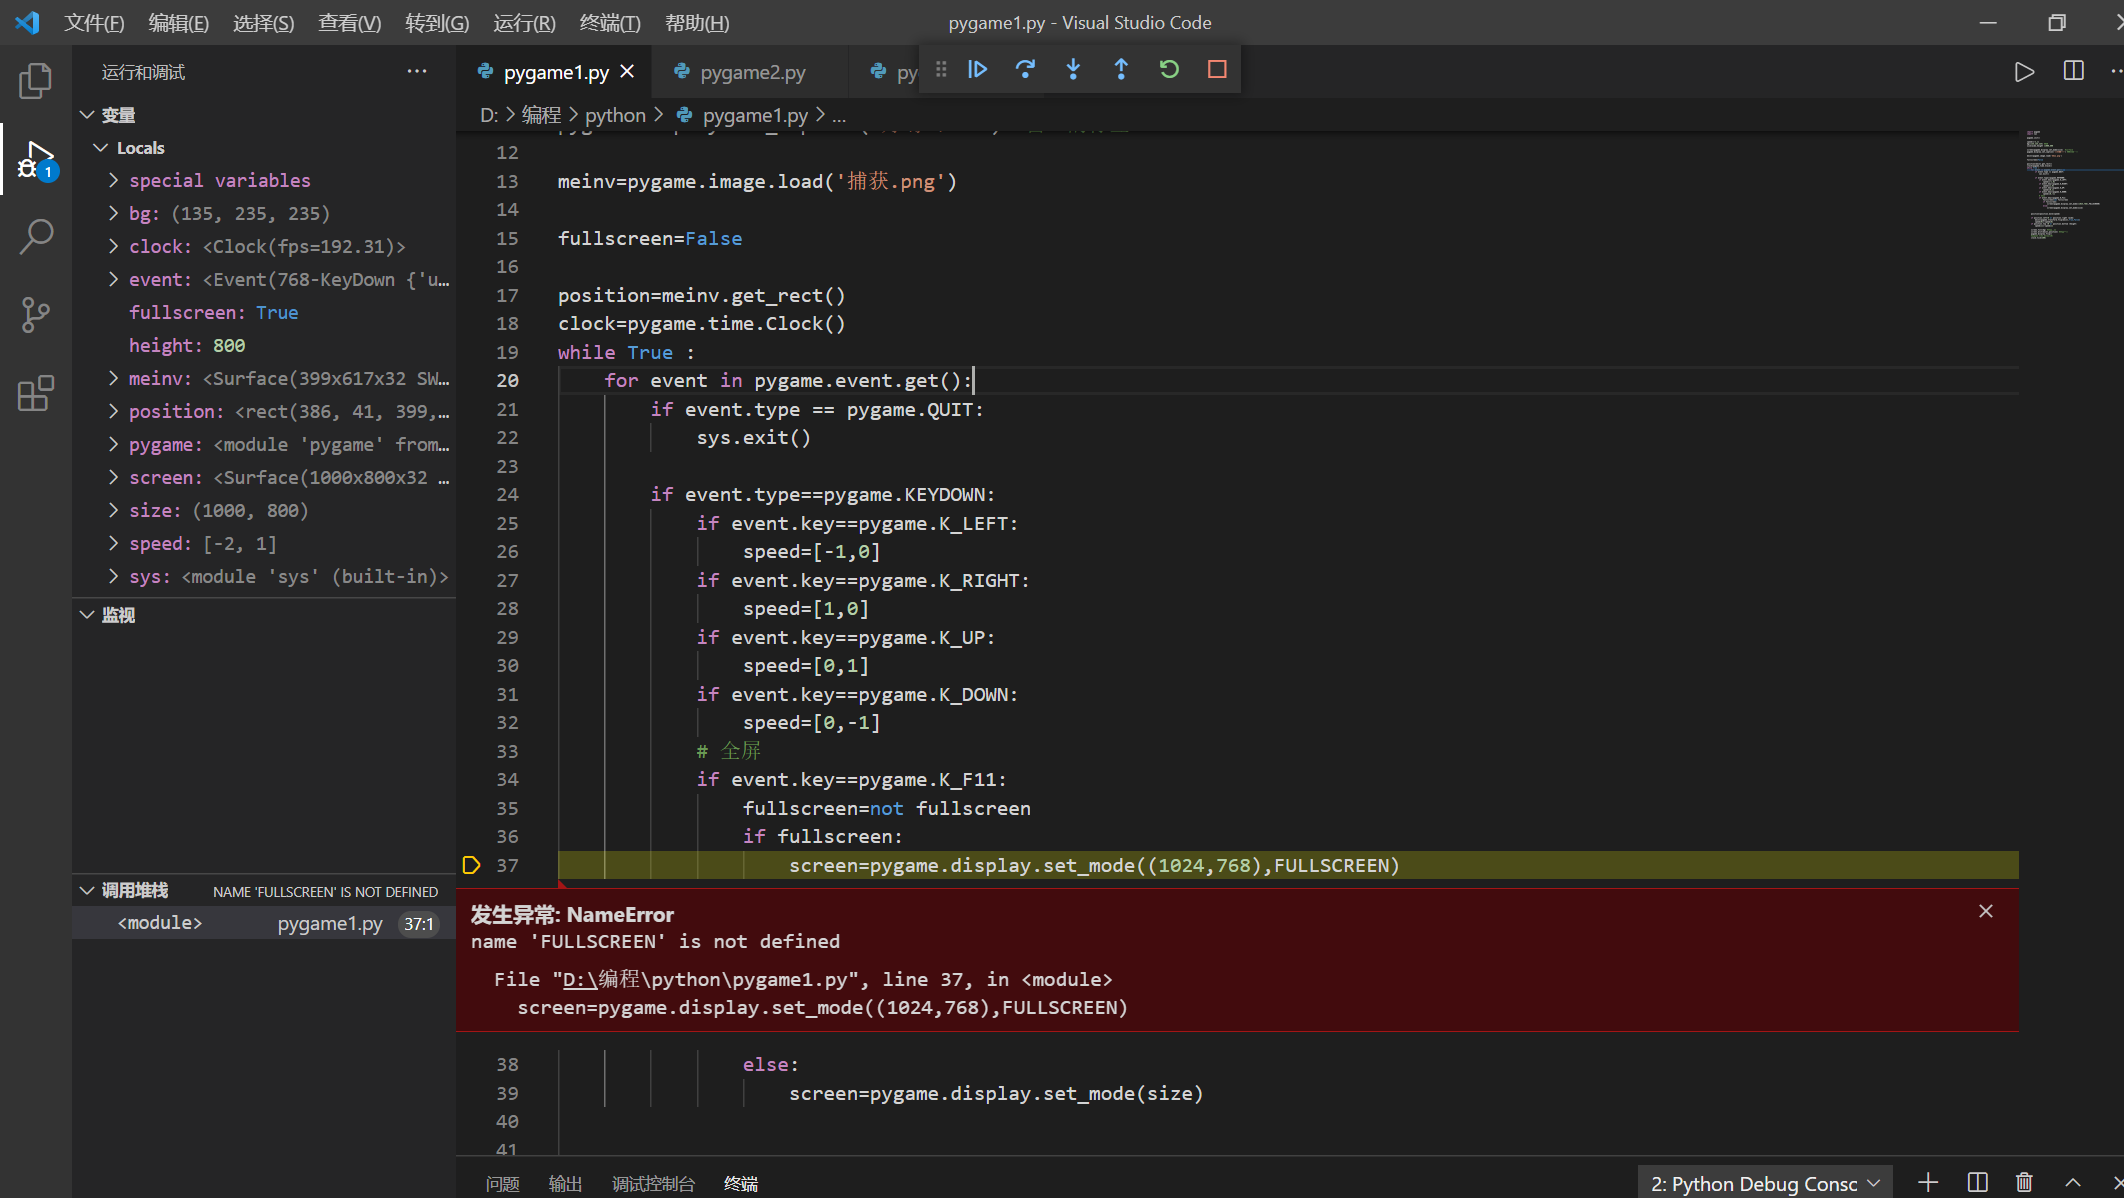
Task: Expand special variables node
Action: pyautogui.click(x=113, y=181)
